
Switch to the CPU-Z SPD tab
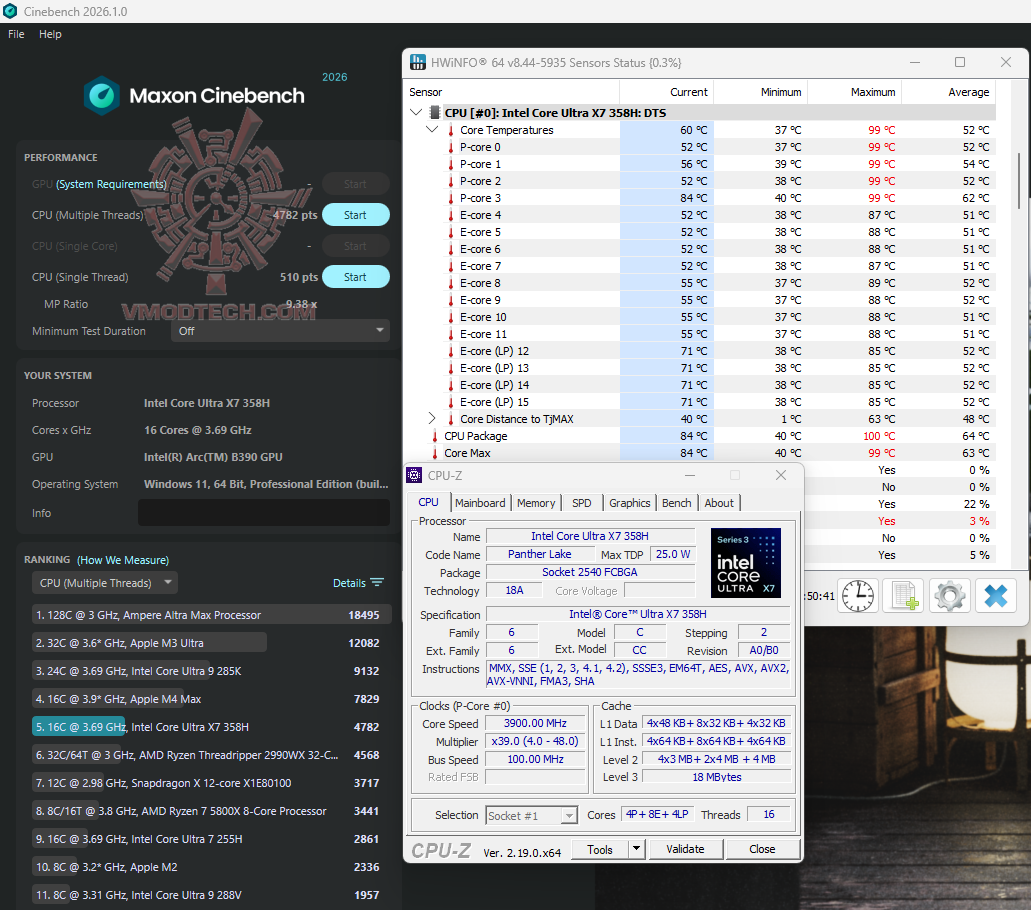(581, 502)
